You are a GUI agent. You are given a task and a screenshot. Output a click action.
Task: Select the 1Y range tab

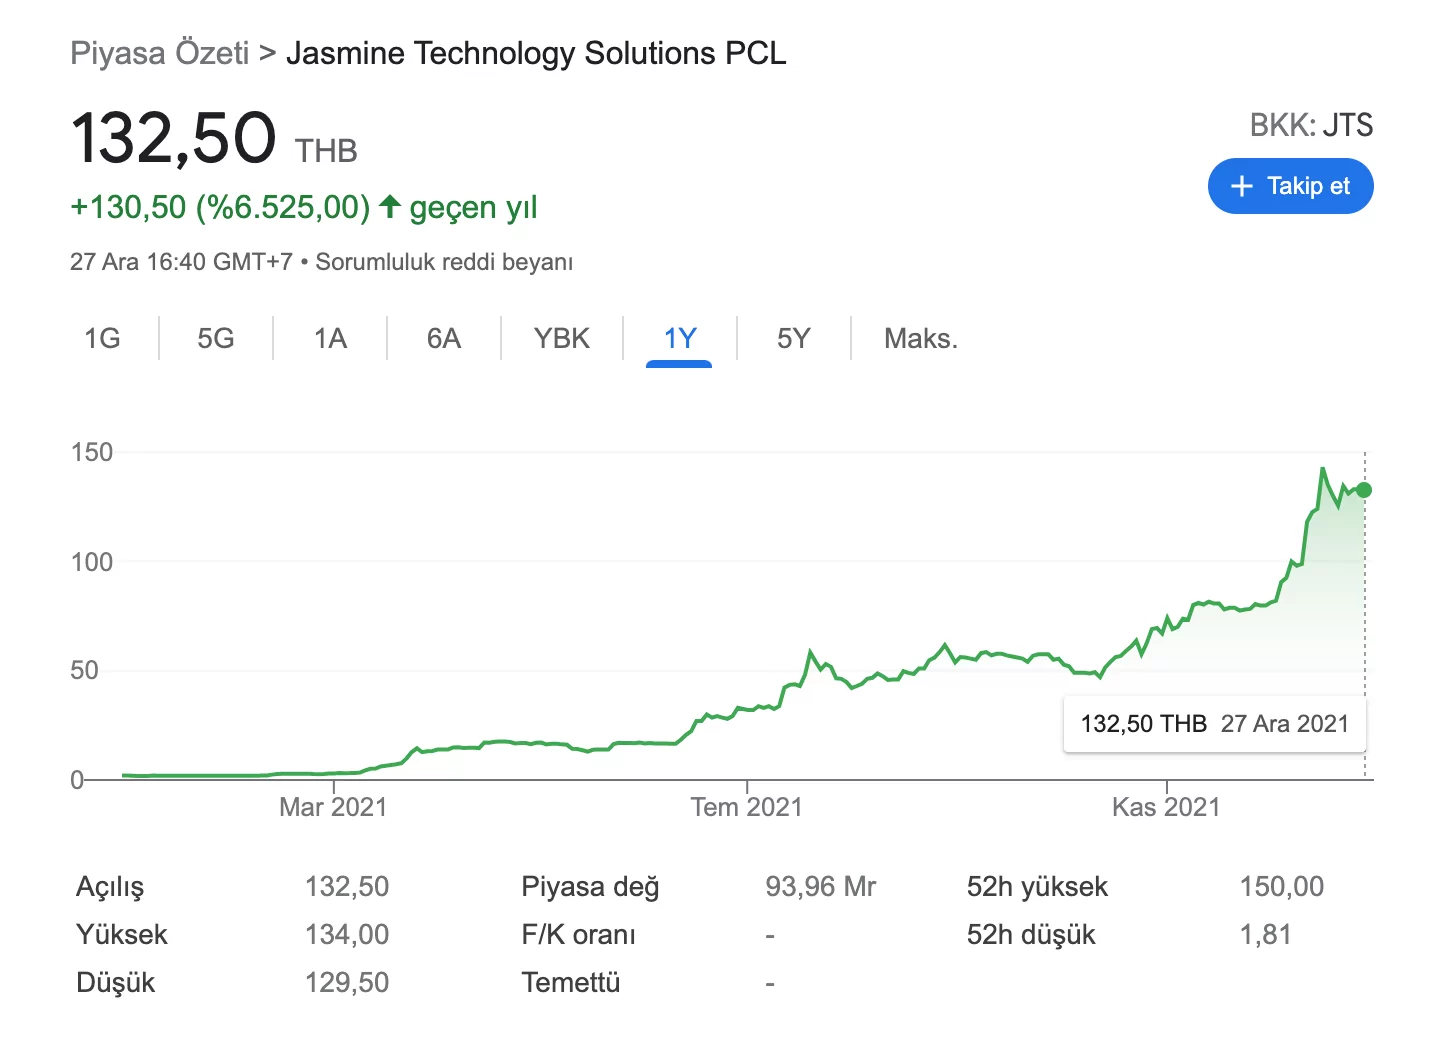tap(680, 338)
